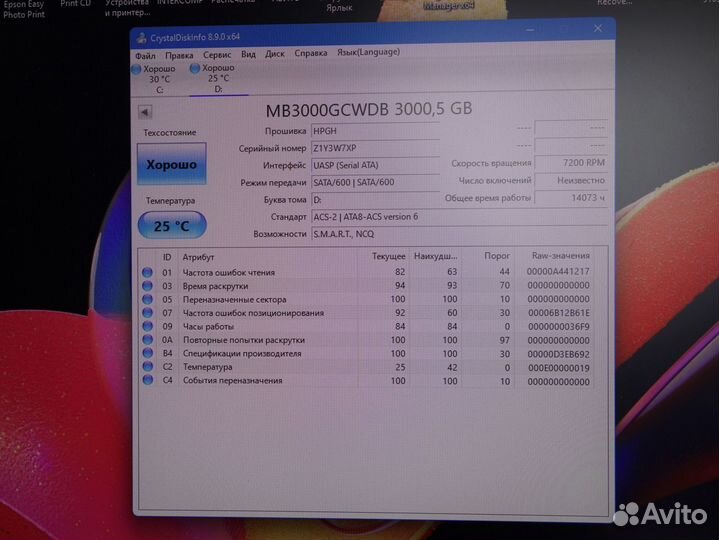Click the Прошивка field showing HPGH
This screenshot has height=540, width=719.
[375, 131]
